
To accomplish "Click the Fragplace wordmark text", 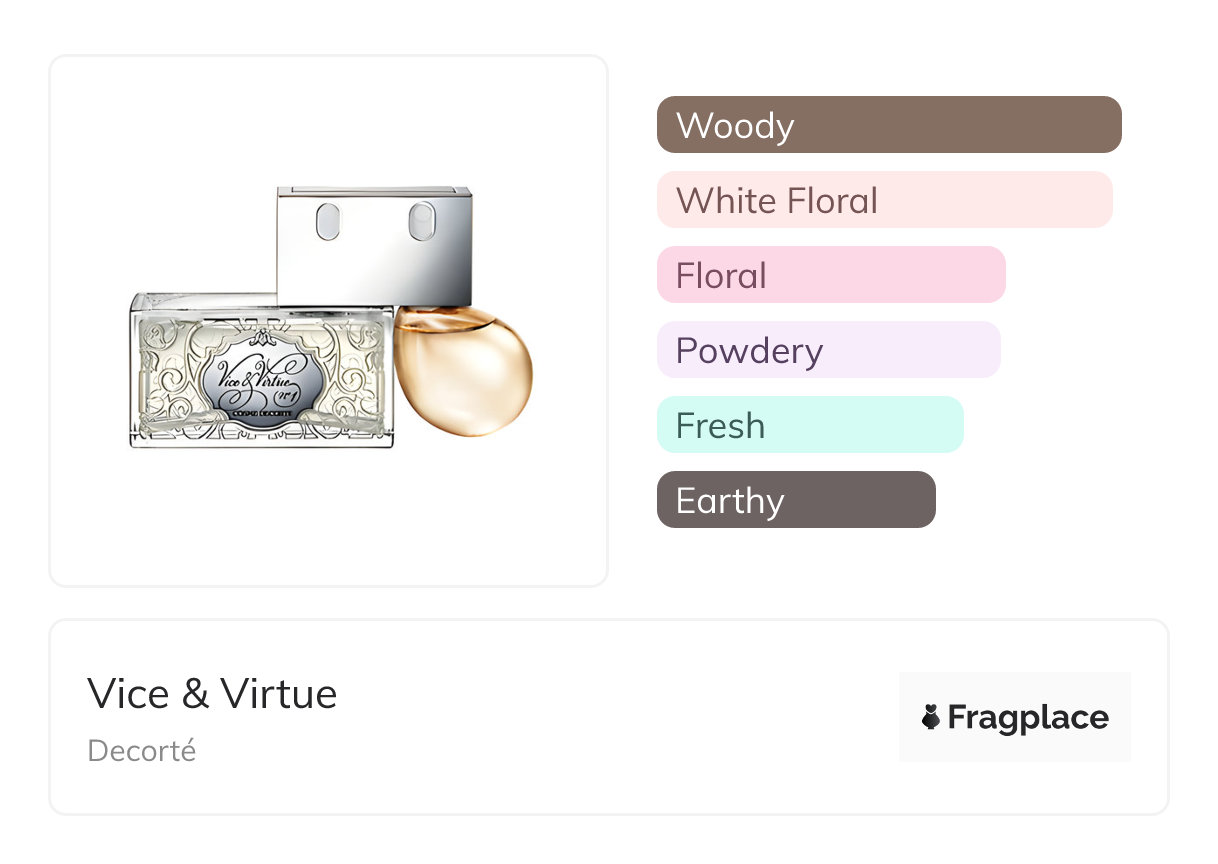I will [1028, 717].
